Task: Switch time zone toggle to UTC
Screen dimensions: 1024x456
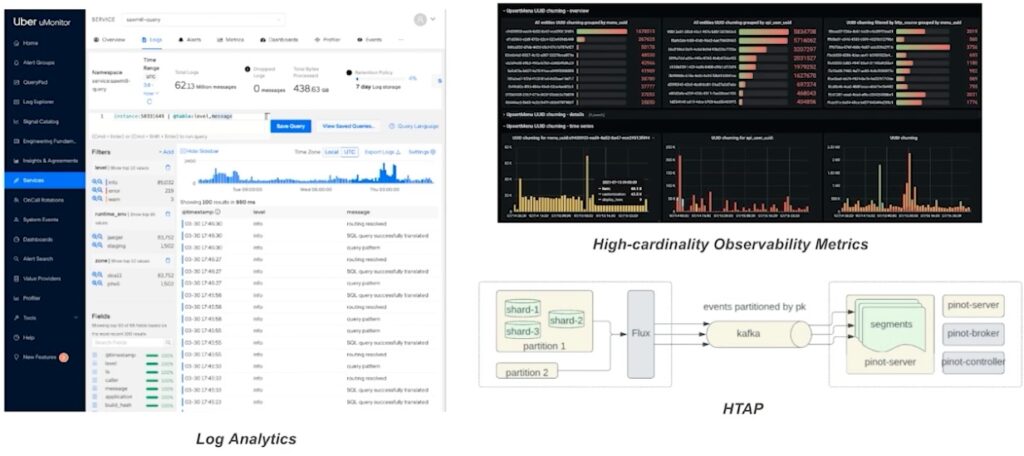Action: tap(349, 151)
